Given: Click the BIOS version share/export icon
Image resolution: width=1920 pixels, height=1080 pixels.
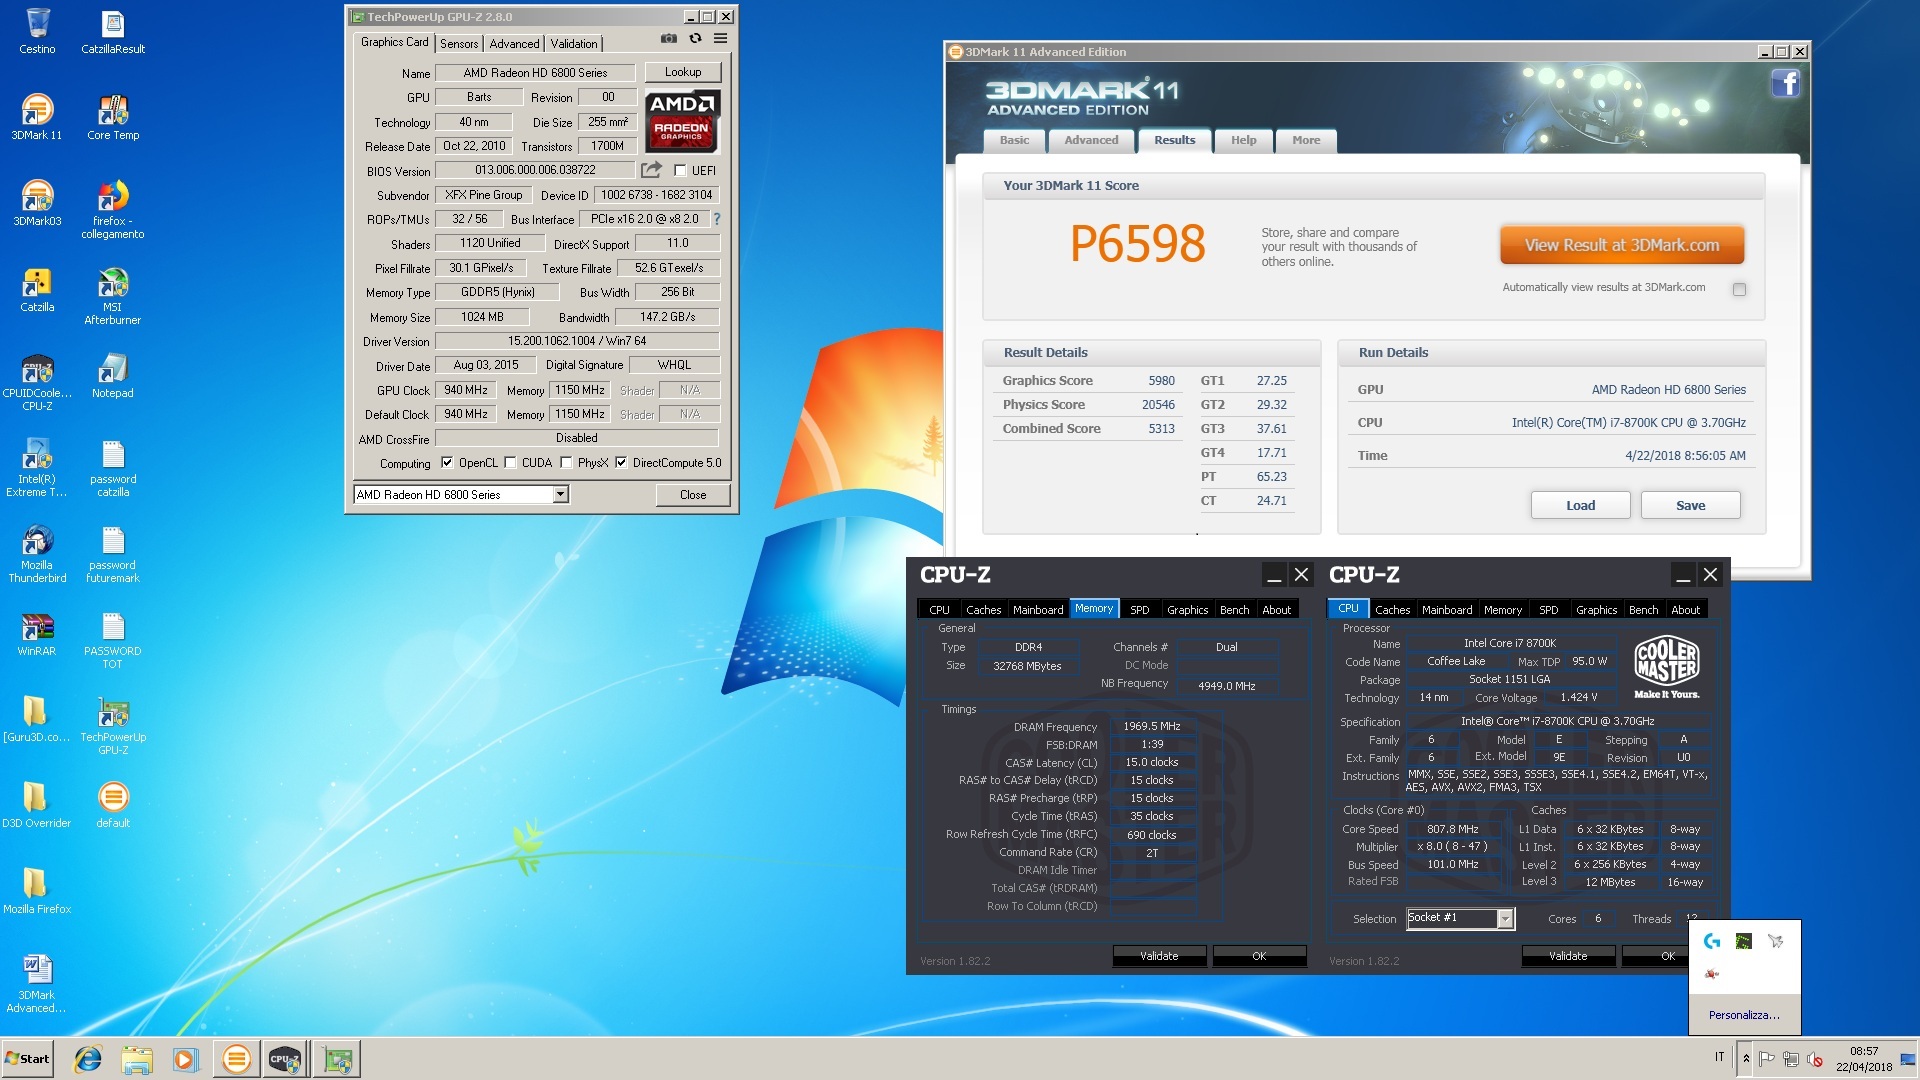Looking at the screenshot, I should pos(651,170).
